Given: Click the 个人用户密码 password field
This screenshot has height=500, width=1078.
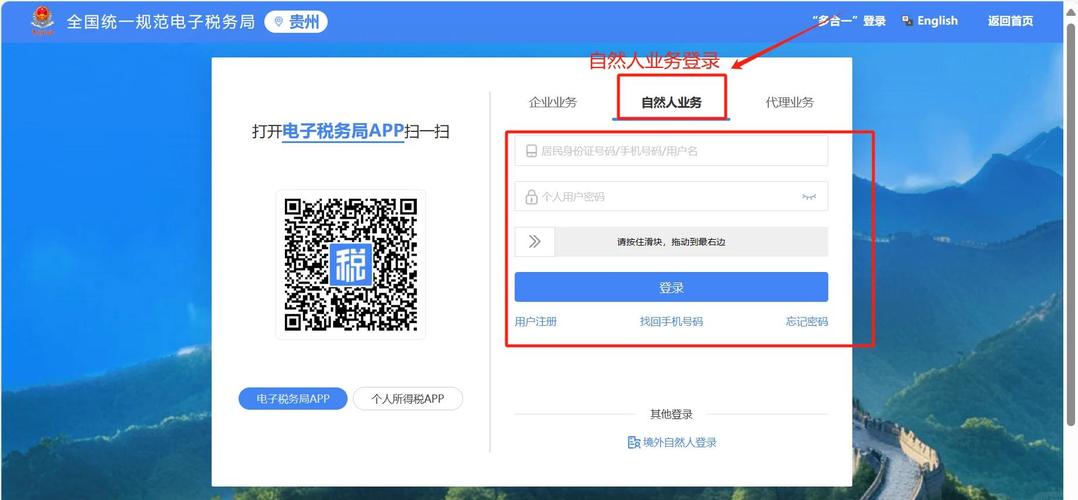Looking at the screenshot, I should pyautogui.click(x=671, y=197).
